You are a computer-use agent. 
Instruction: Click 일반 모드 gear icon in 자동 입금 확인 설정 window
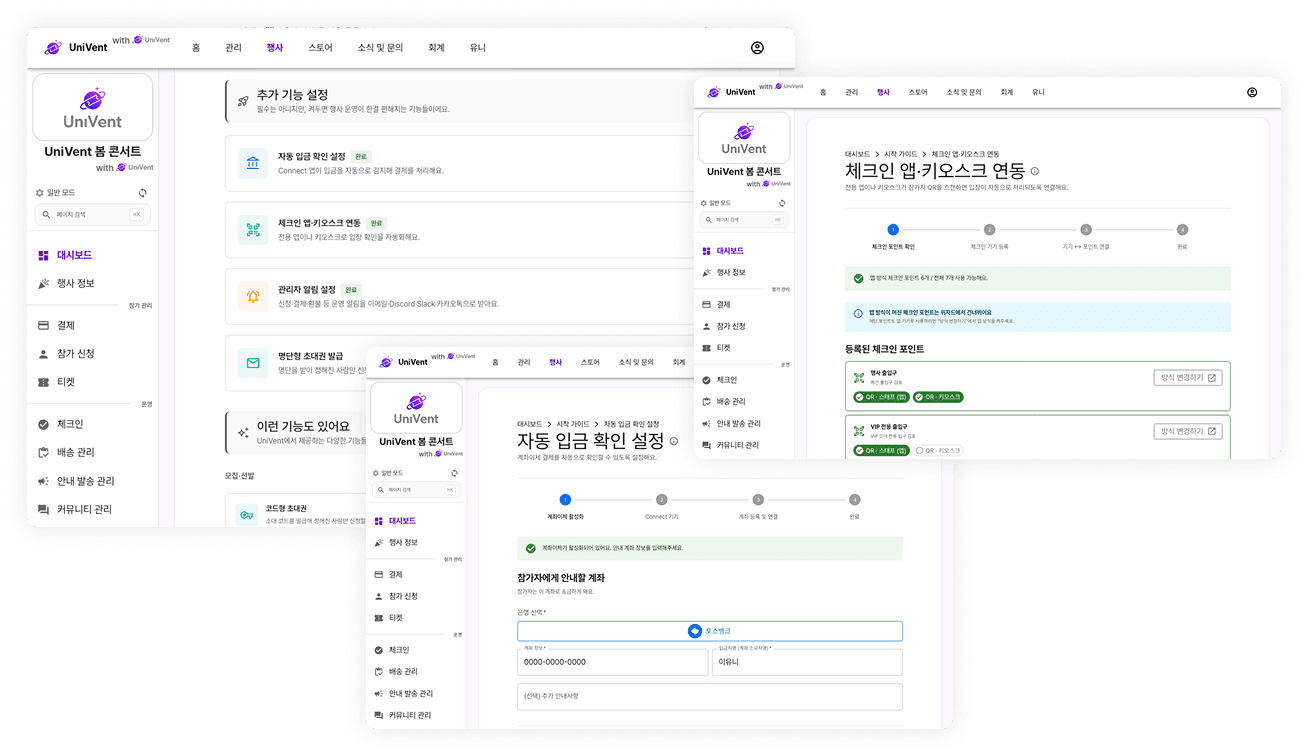(x=376, y=473)
